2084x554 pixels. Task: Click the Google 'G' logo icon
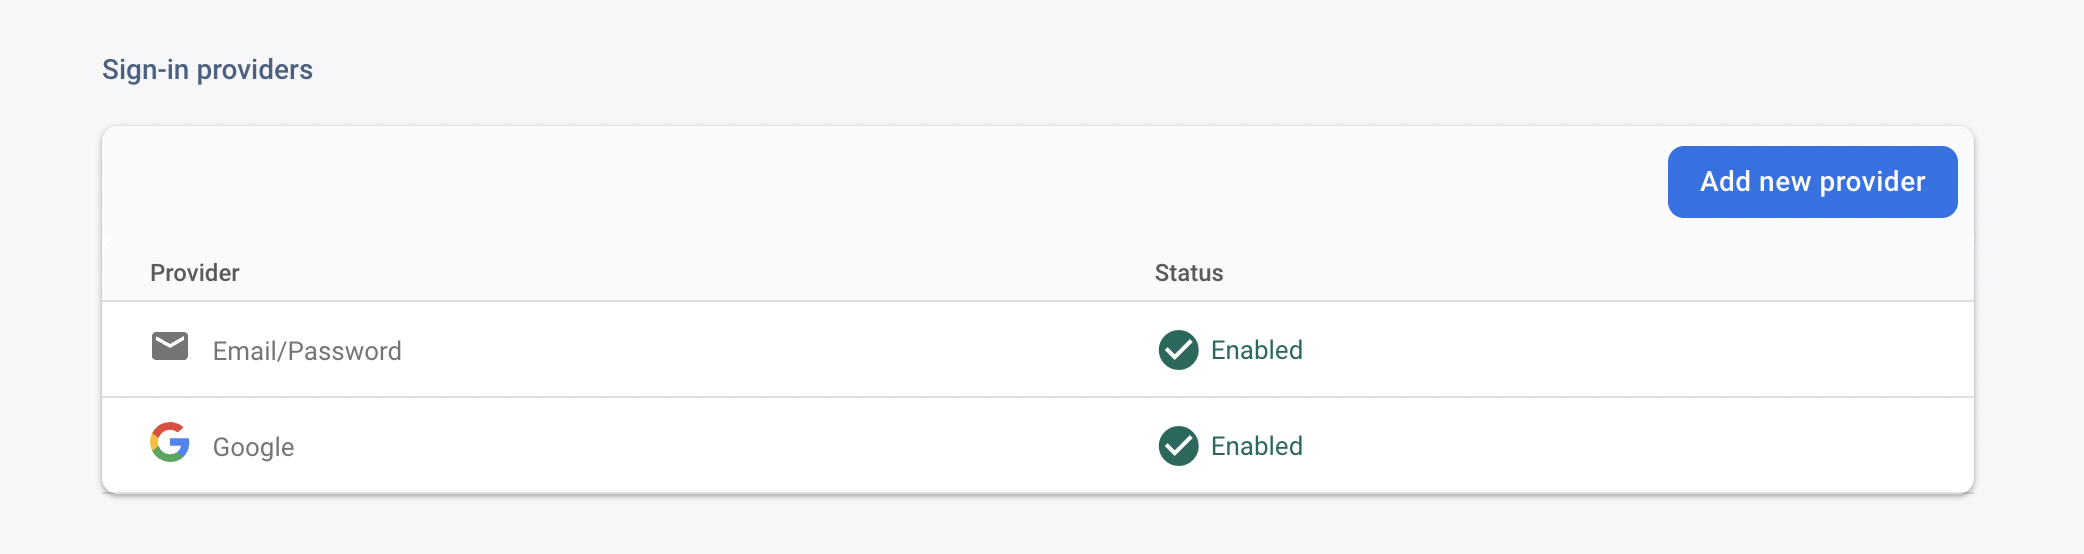tap(170, 442)
